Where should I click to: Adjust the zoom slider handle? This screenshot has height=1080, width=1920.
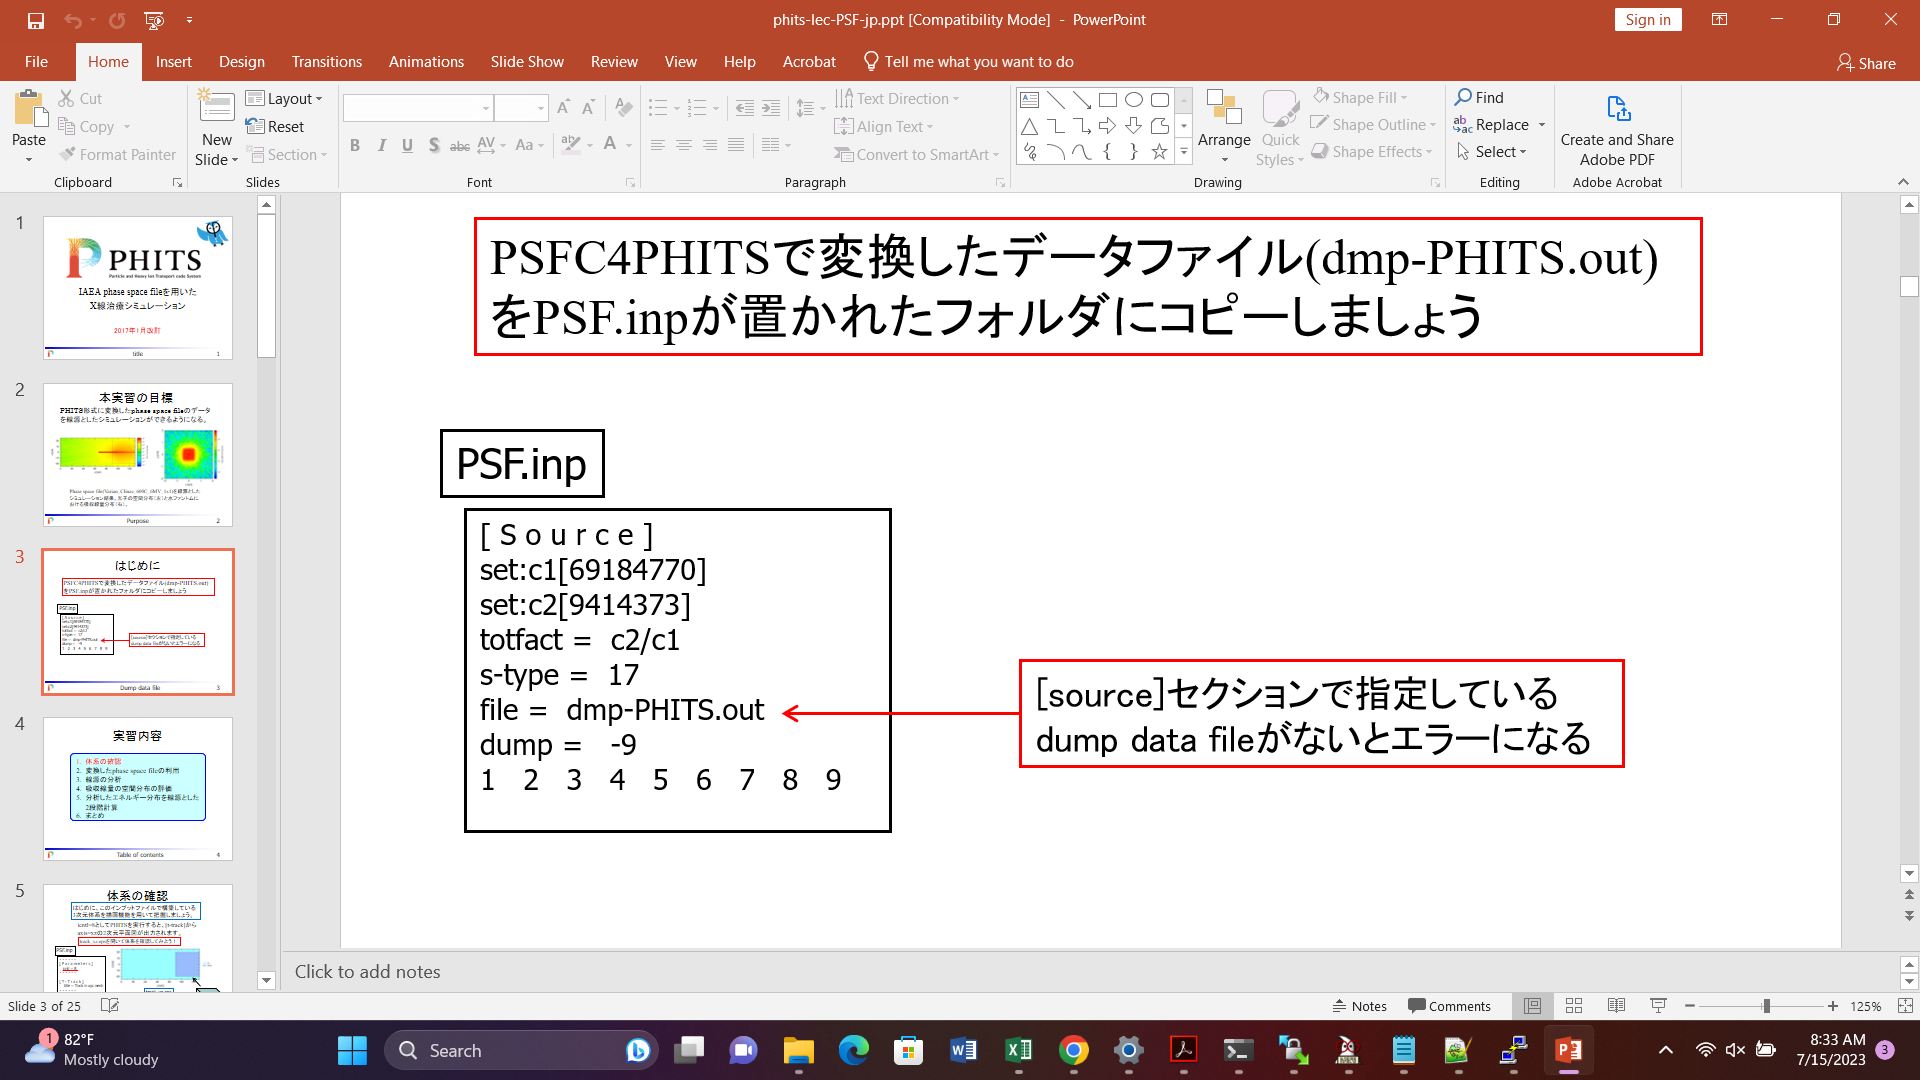[1767, 1006]
